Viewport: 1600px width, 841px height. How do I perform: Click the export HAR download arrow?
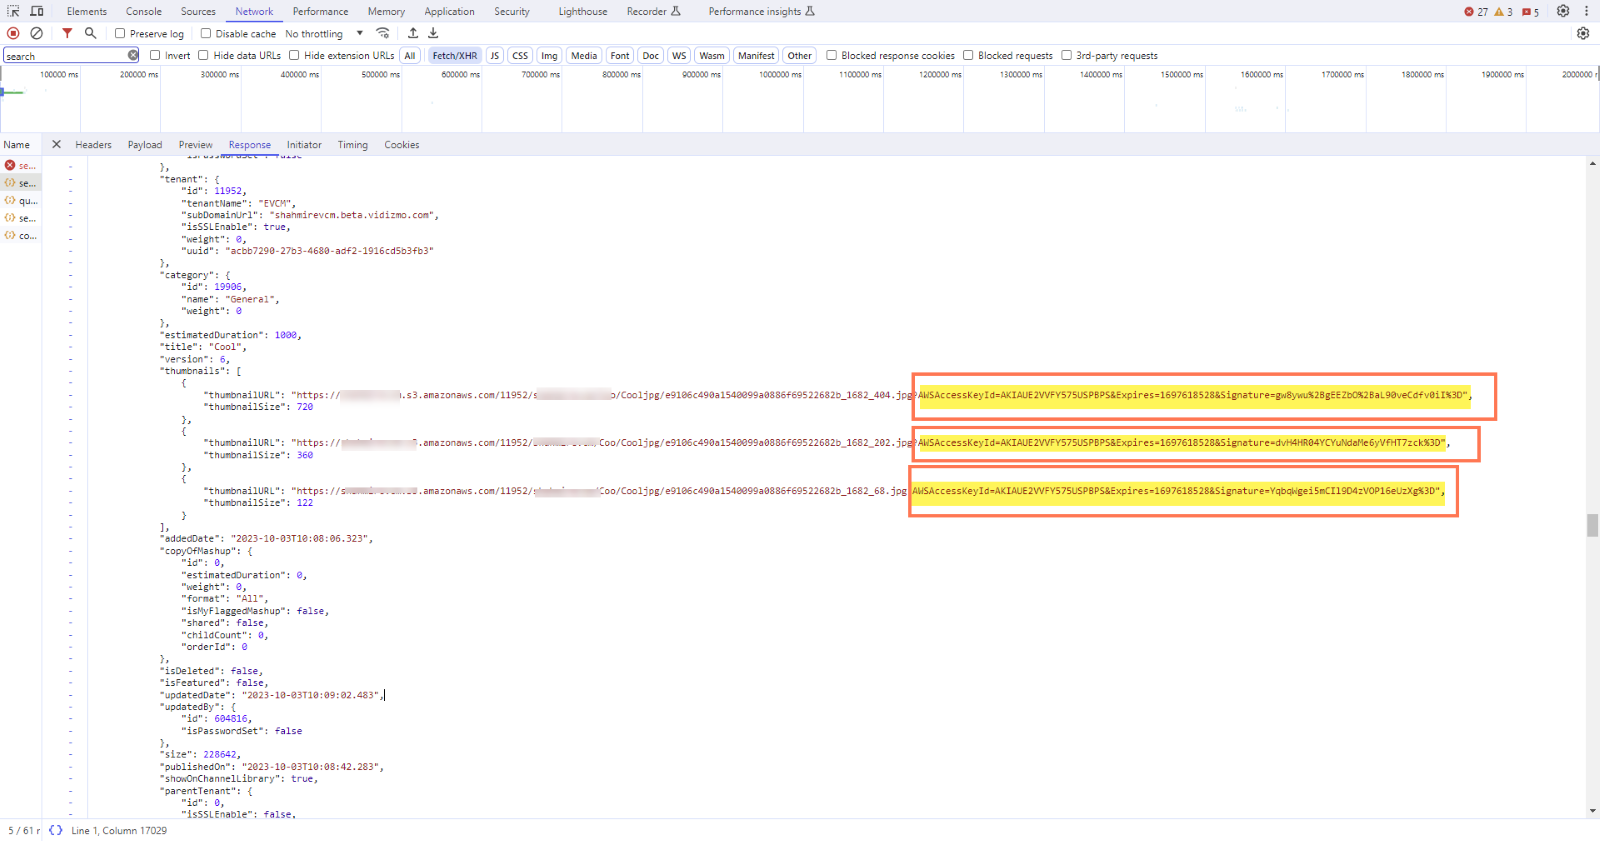[433, 33]
